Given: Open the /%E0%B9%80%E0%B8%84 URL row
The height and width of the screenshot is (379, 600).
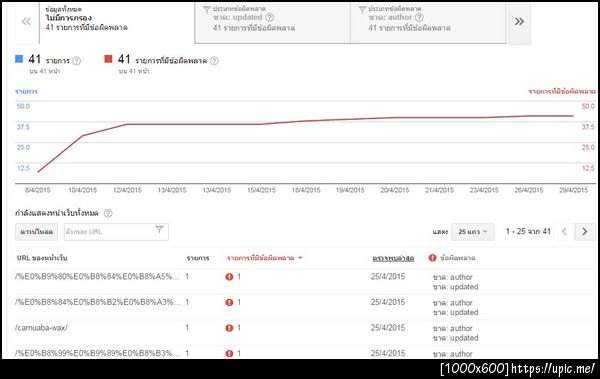Looking at the screenshot, I should 97,276.
